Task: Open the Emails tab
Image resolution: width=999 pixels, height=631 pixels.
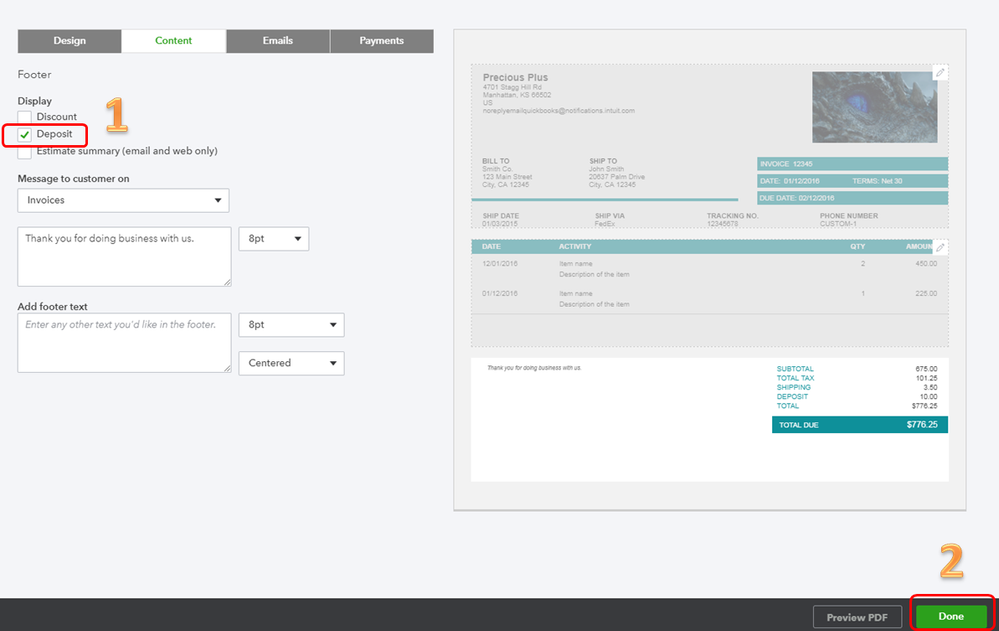Action: (x=278, y=41)
